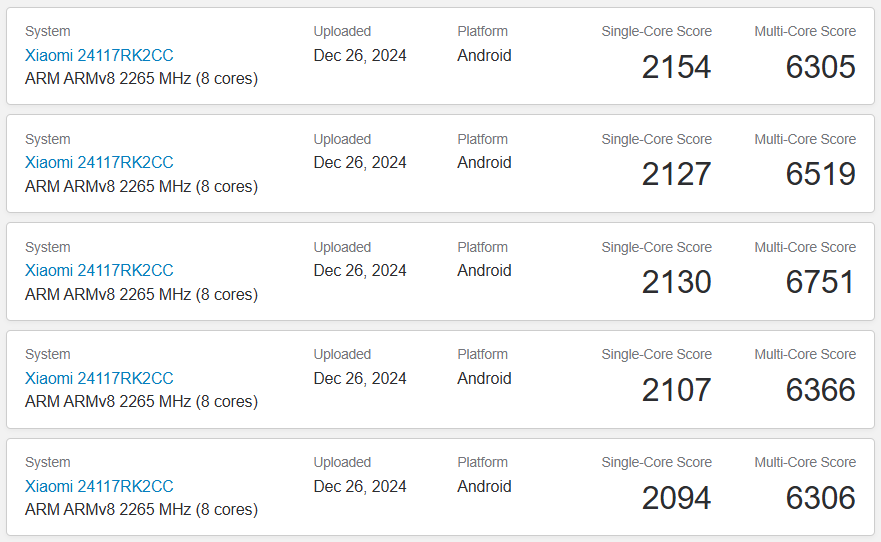Select the multi-core score 6306
881x542 pixels.
pos(820,498)
